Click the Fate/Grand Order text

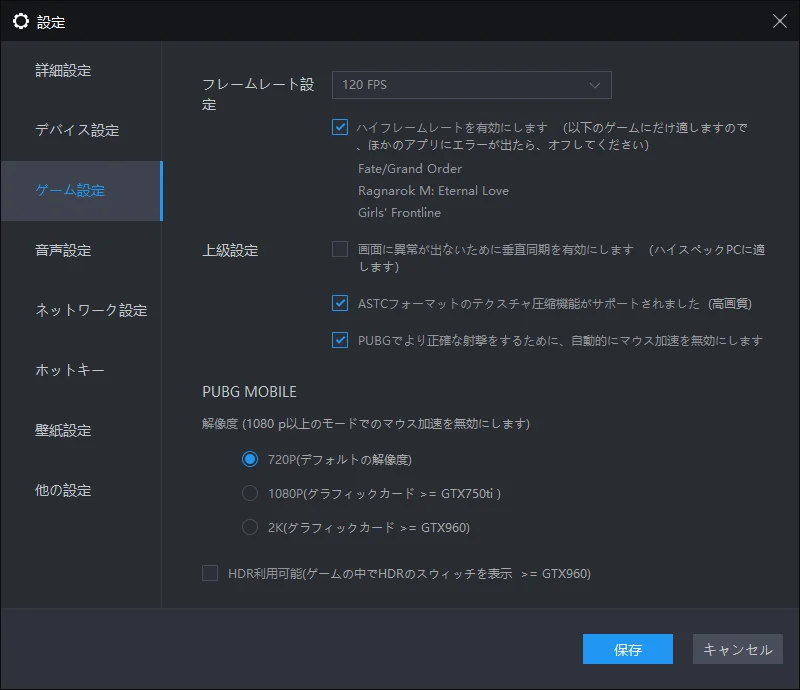tap(410, 168)
